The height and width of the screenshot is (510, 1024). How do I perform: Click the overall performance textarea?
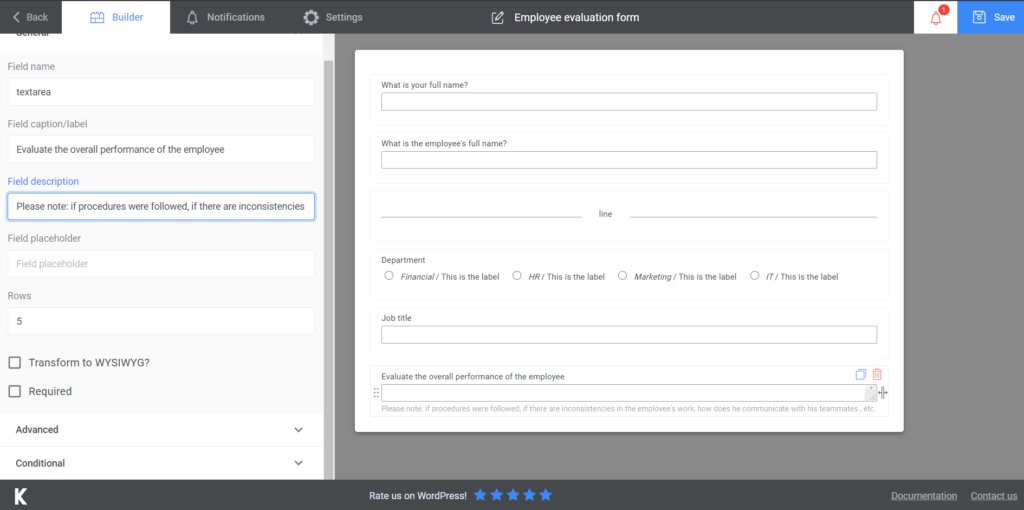tap(629, 392)
